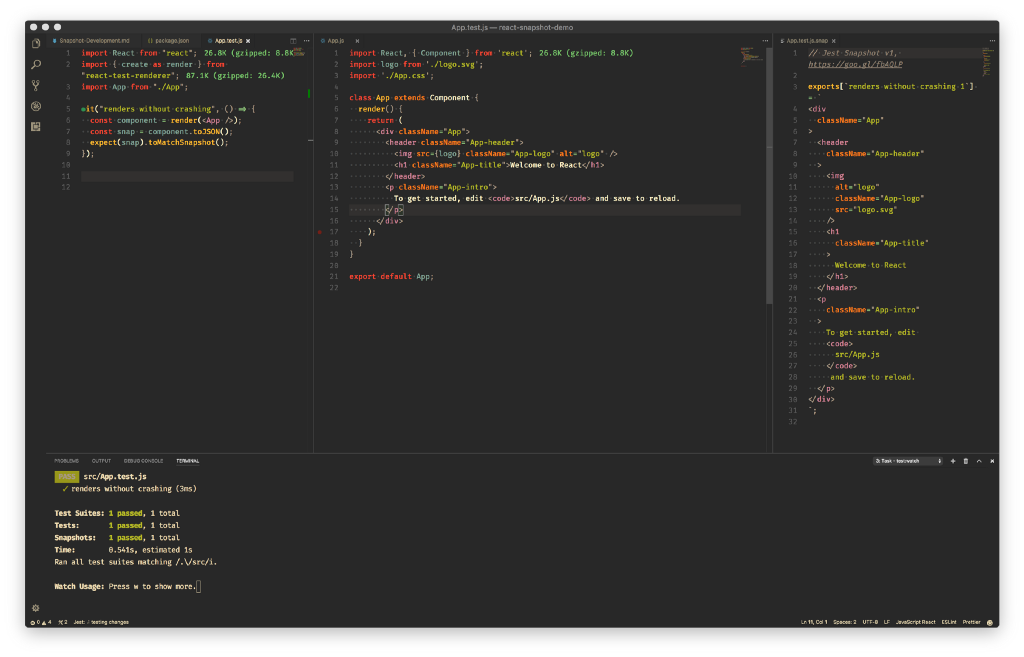Maximize the terminal panel with chevron
Image resolution: width=1024 pixels, height=657 pixels.
(x=979, y=461)
